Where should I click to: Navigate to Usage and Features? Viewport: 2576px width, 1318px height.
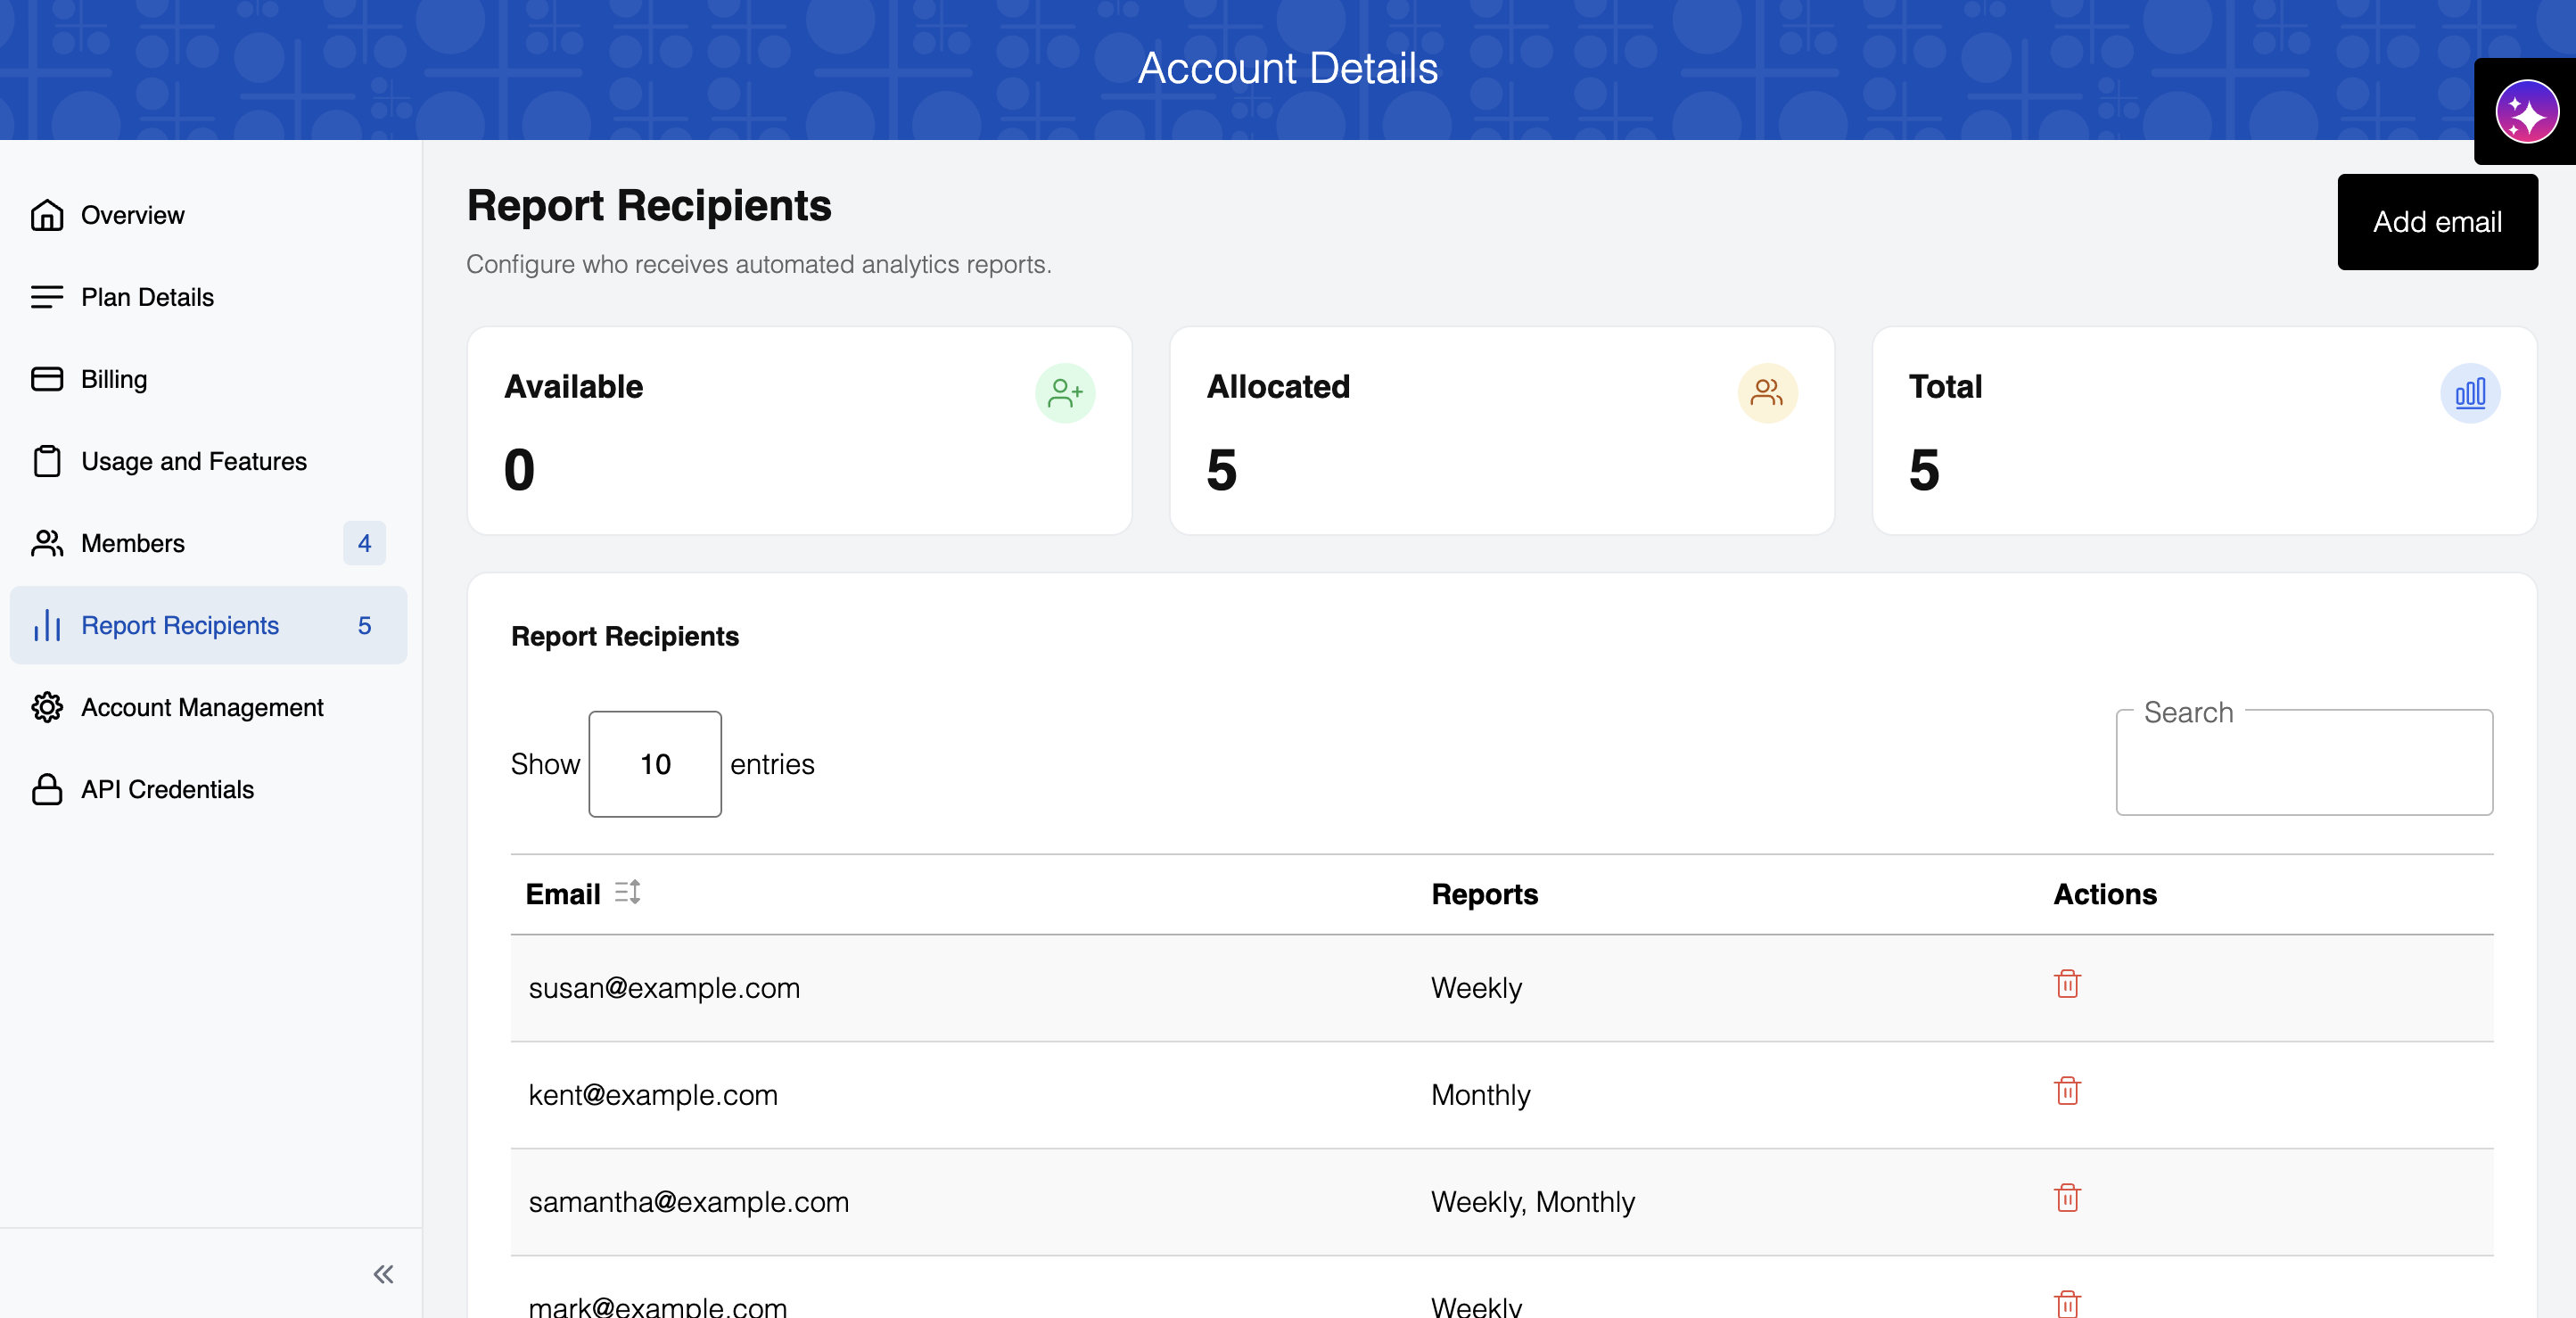tap(208, 461)
